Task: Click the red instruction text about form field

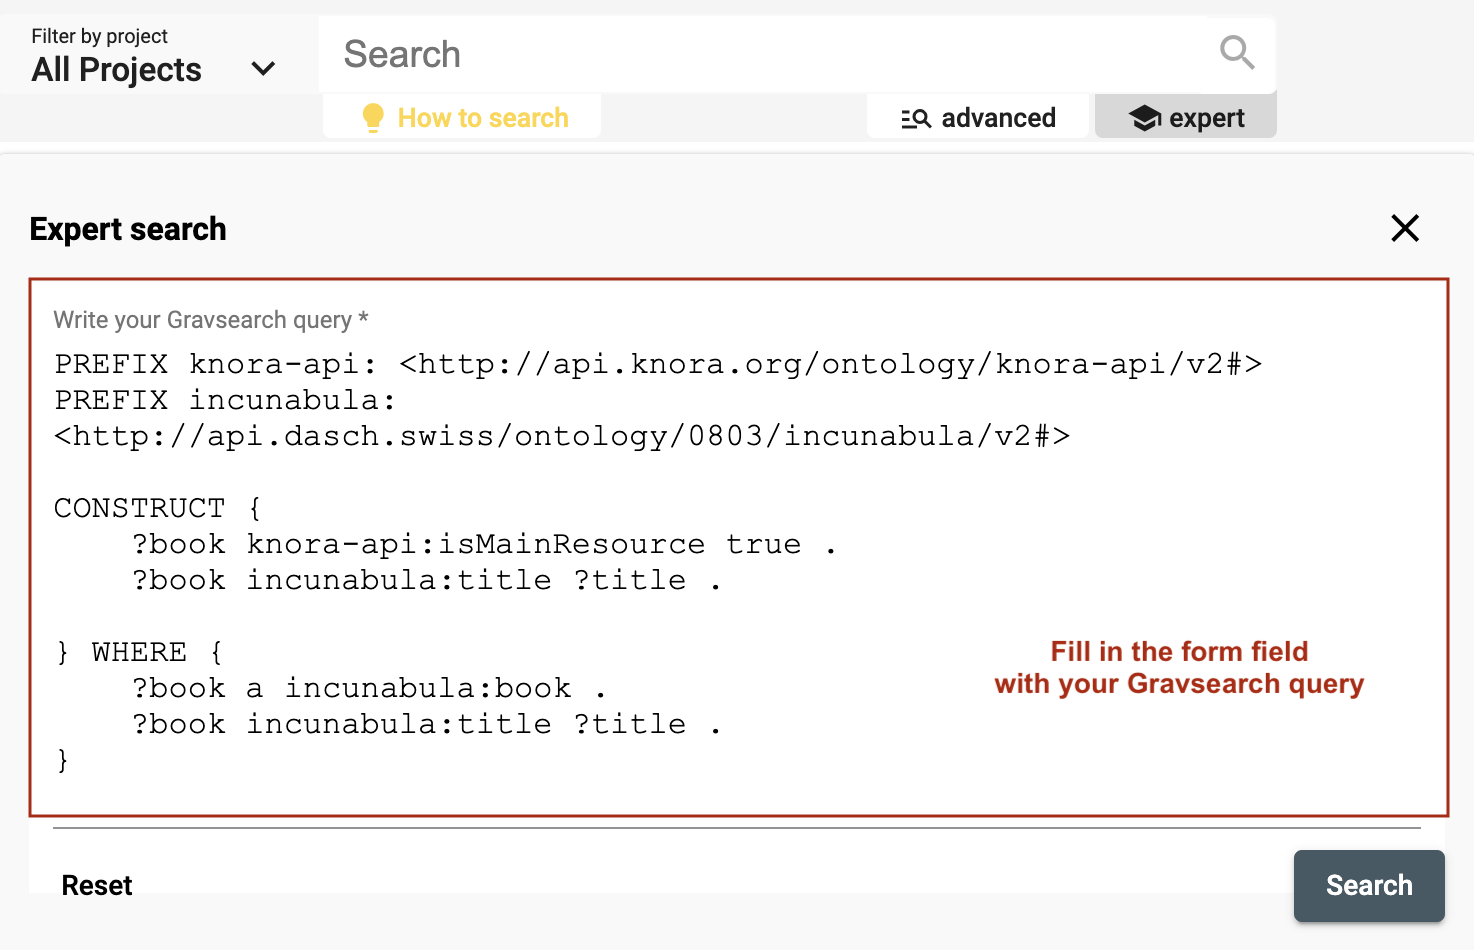Action: pos(1178,667)
